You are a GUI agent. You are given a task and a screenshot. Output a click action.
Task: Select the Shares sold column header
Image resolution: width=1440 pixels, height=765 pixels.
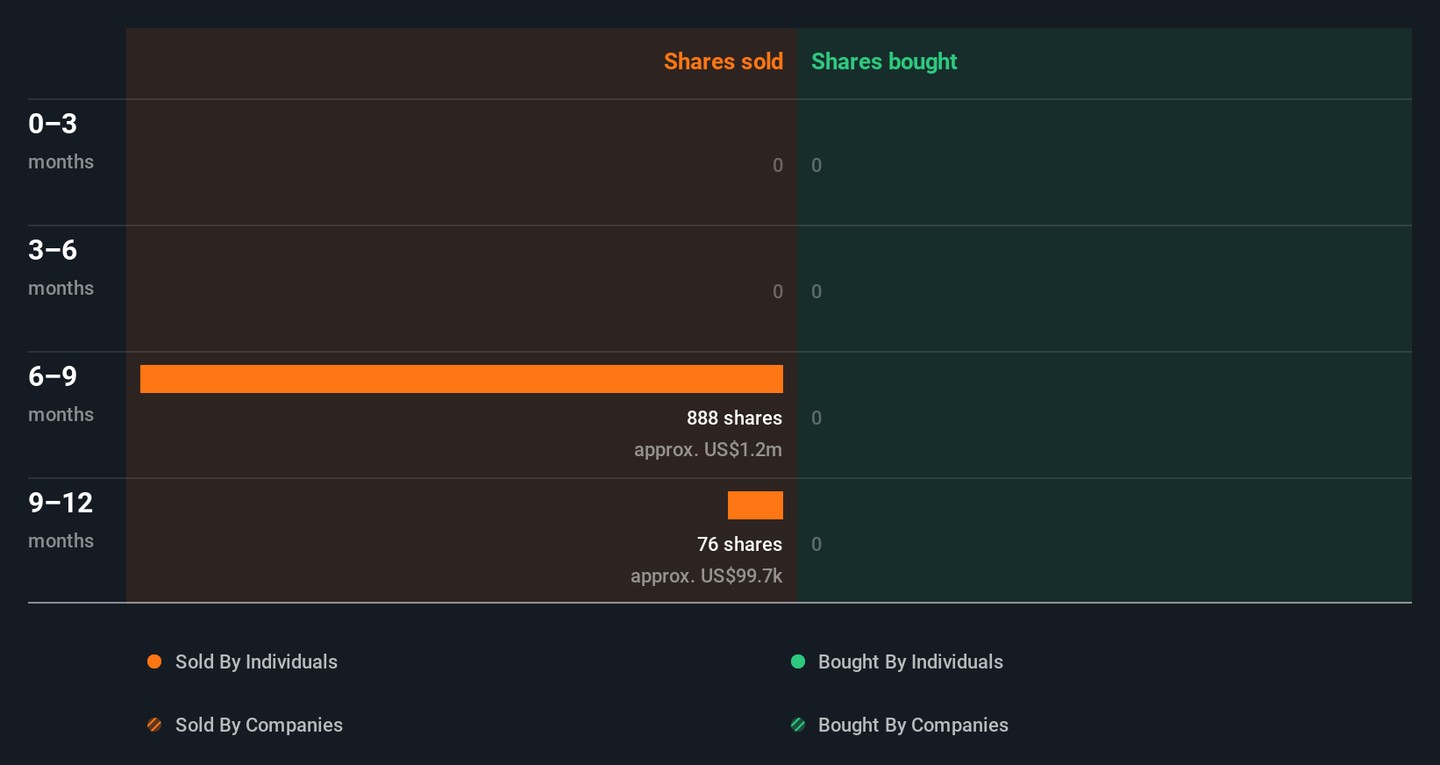point(723,61)
